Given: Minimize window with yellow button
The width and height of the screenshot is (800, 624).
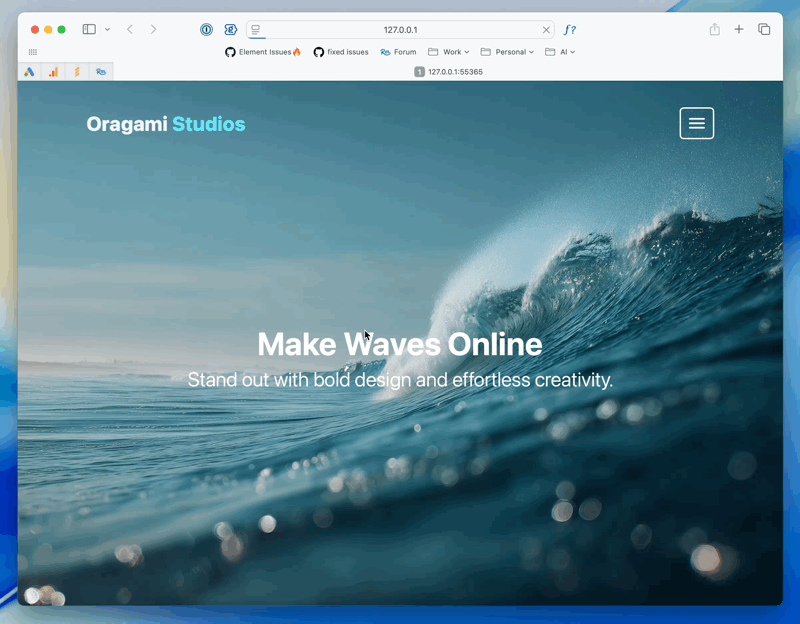Looking at the screenshot, I should click(48, 30).
